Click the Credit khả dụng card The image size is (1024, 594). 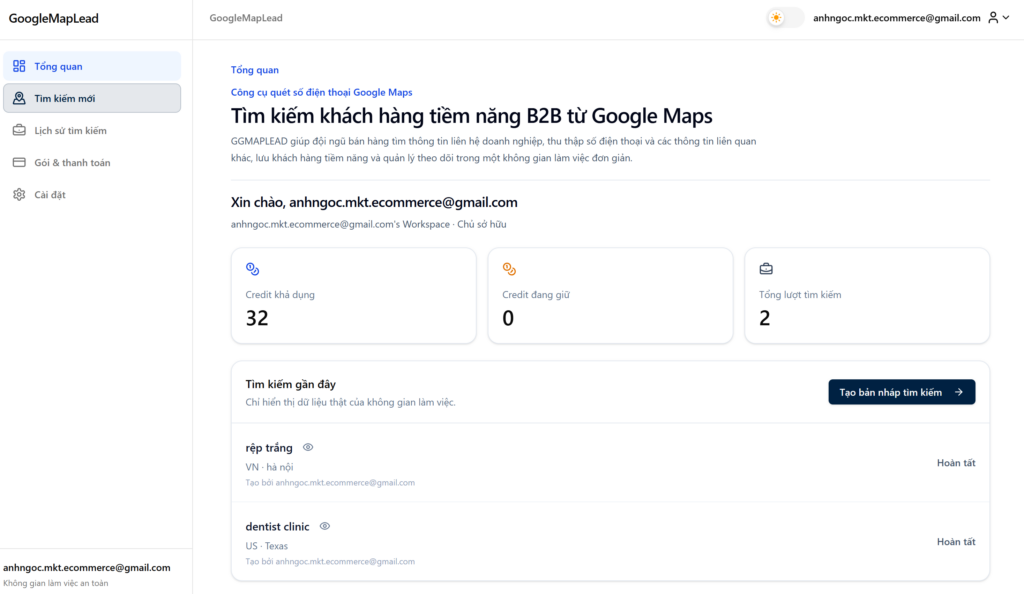[x=353, y=295]
